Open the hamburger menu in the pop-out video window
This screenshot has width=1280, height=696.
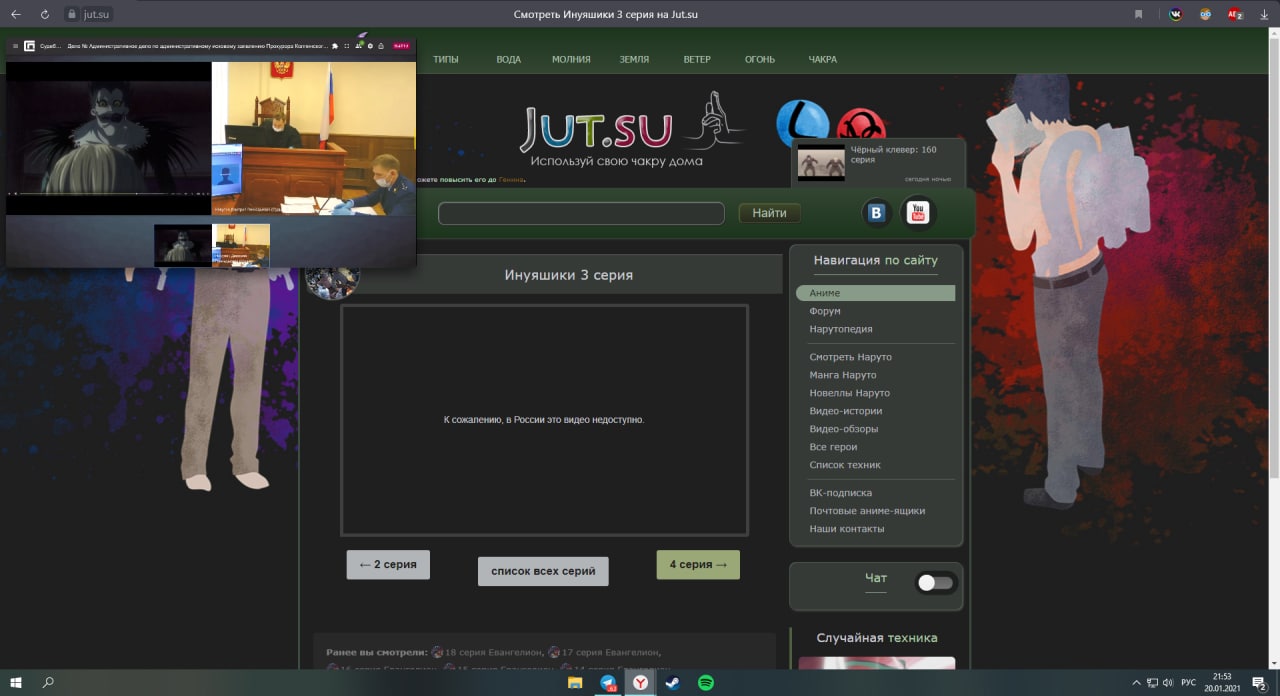click(x=15, y=46)
